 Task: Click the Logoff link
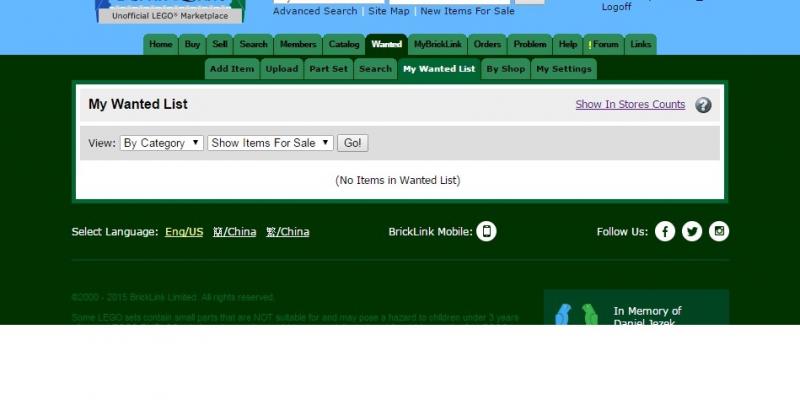click(616, 7)
